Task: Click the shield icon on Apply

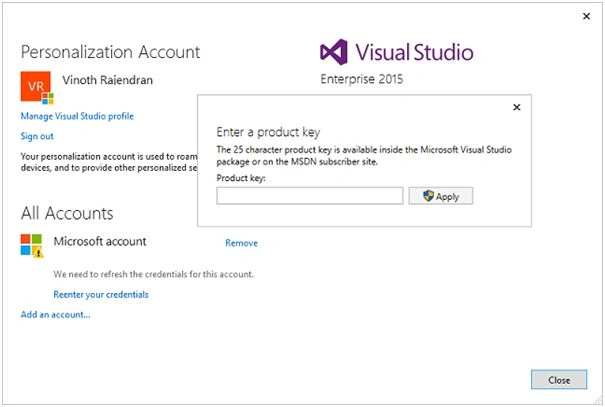Action: coord(428,196)
